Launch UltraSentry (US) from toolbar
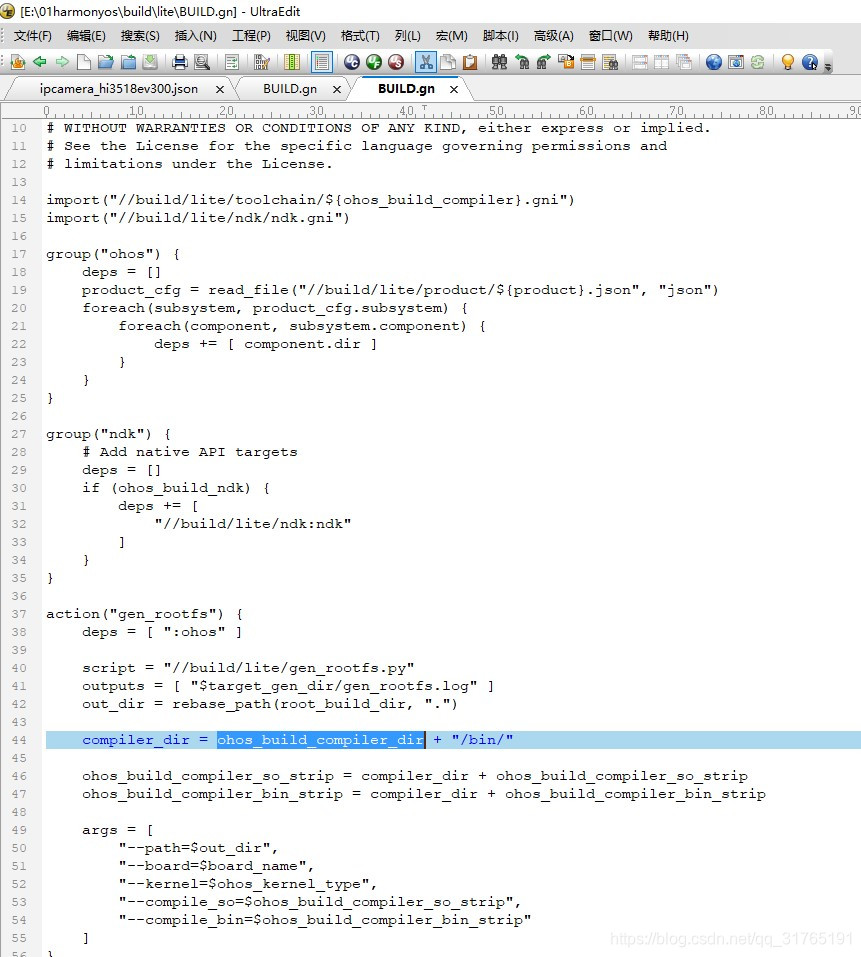The image size is (861, 957). (x=396, y=62)
